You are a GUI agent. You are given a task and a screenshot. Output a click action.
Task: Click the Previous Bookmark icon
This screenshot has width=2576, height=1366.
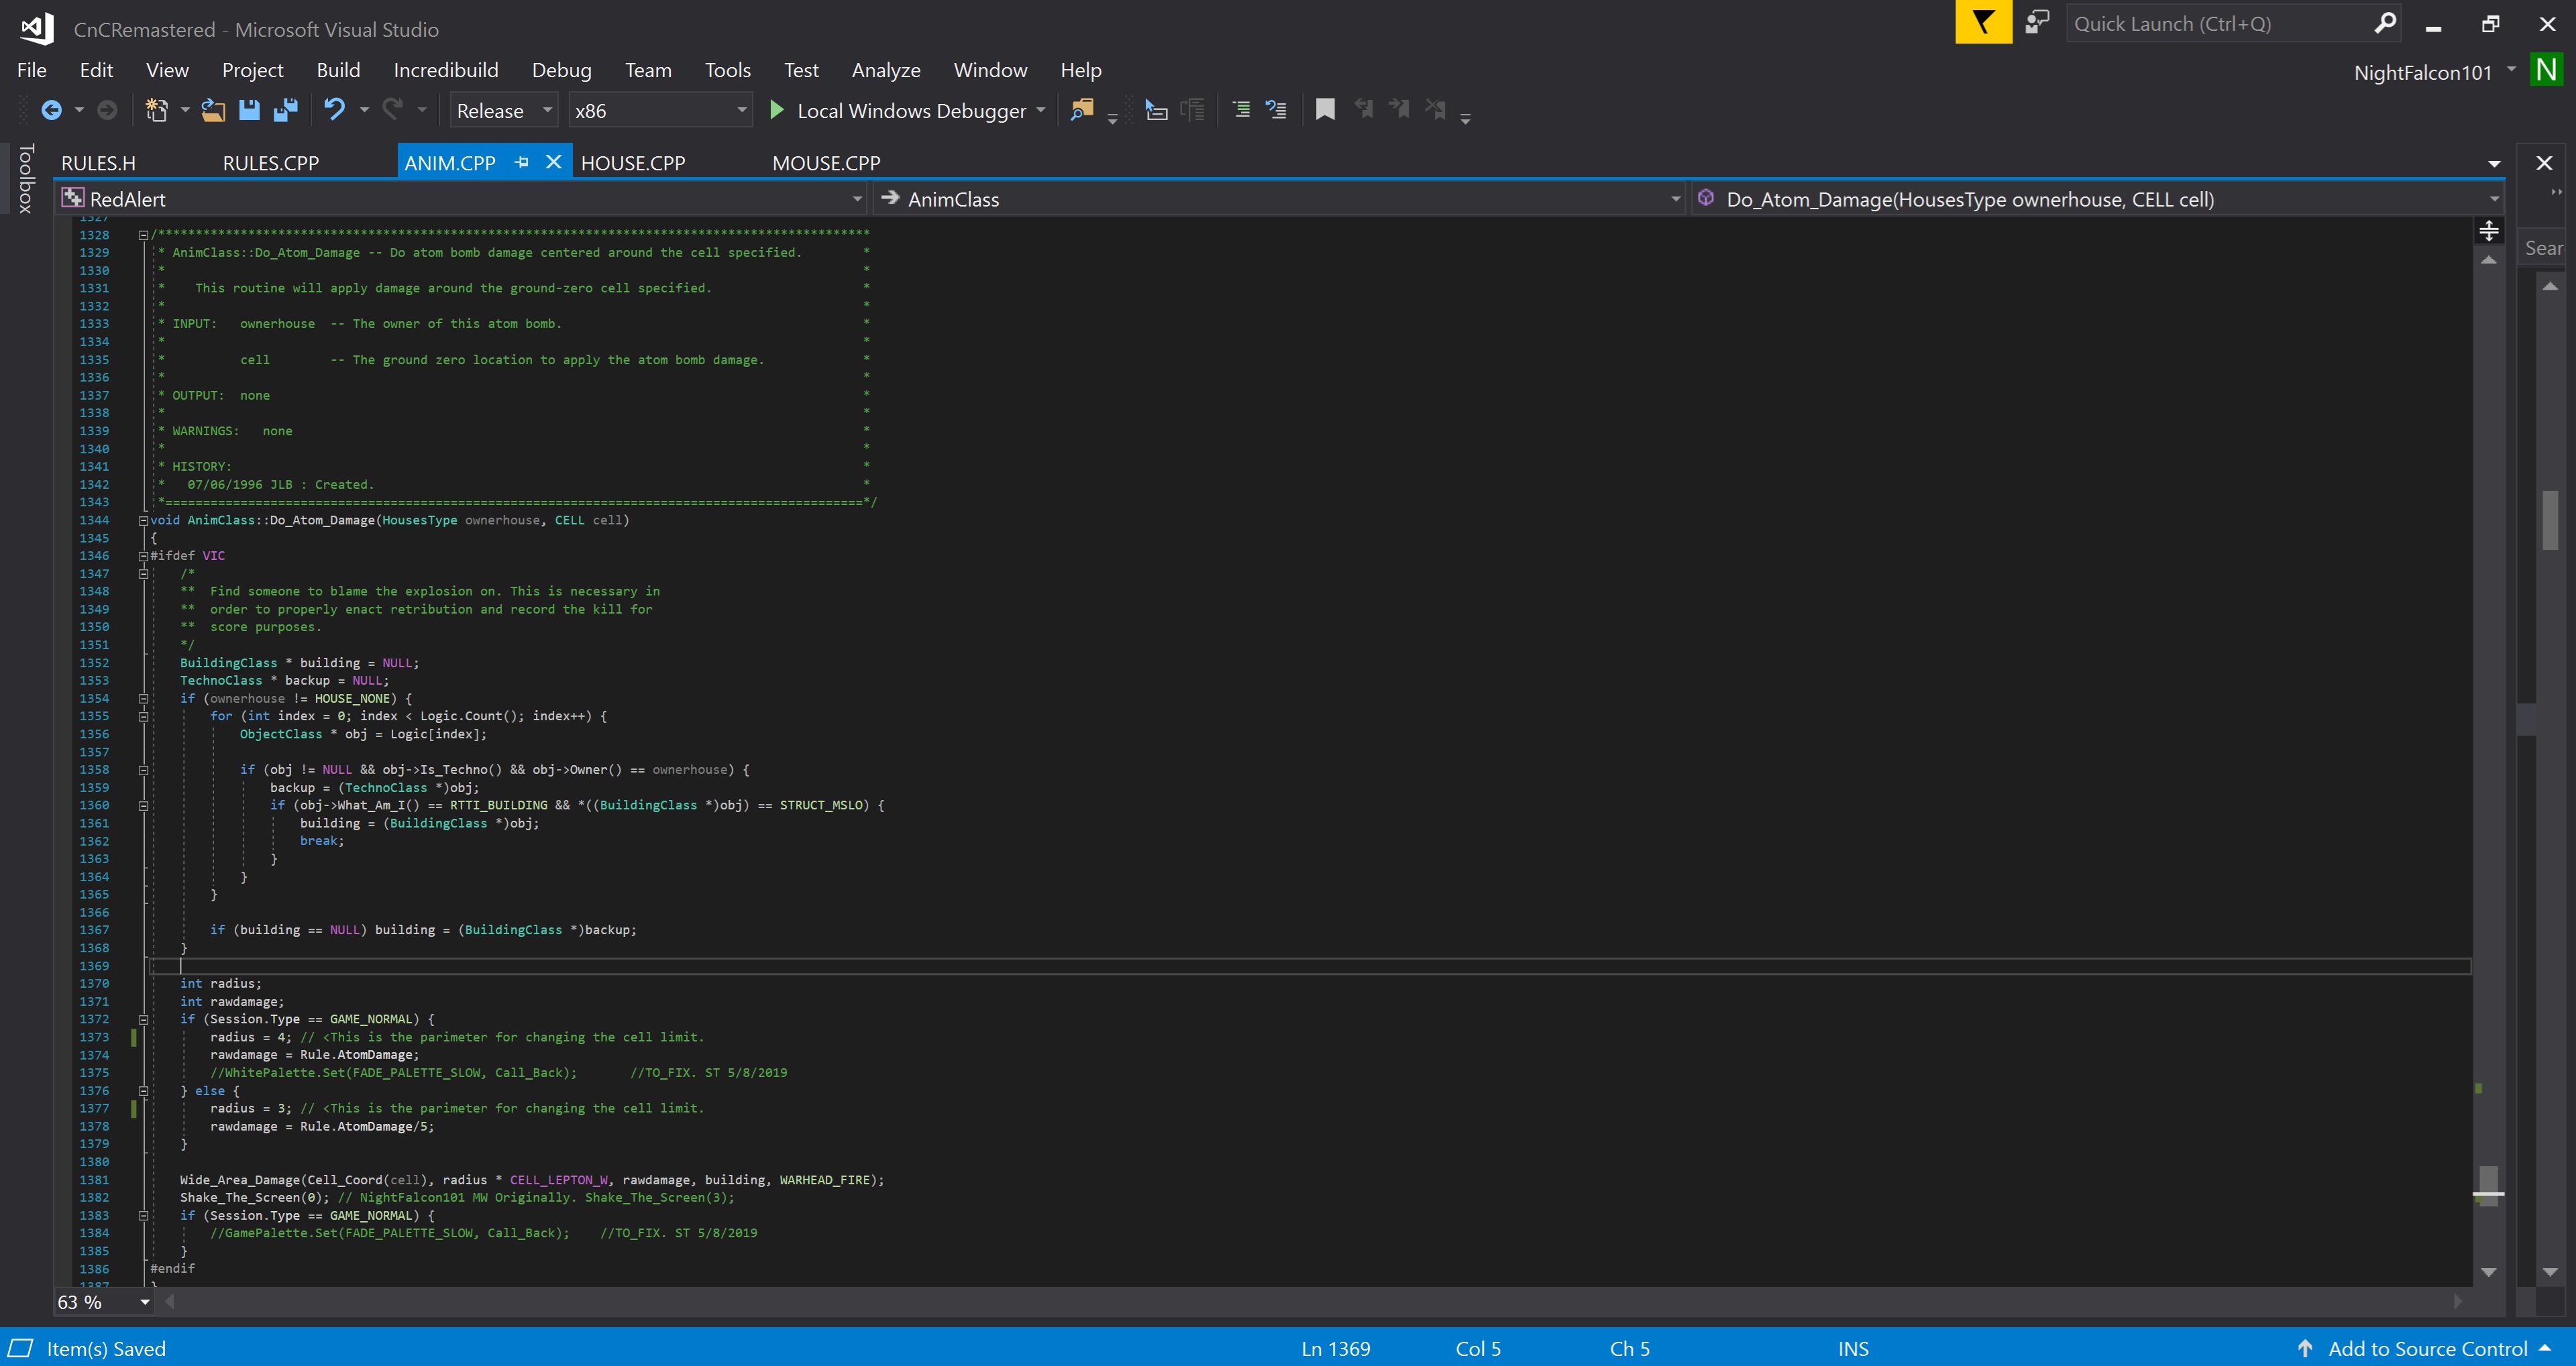[x=1363, y=109]
